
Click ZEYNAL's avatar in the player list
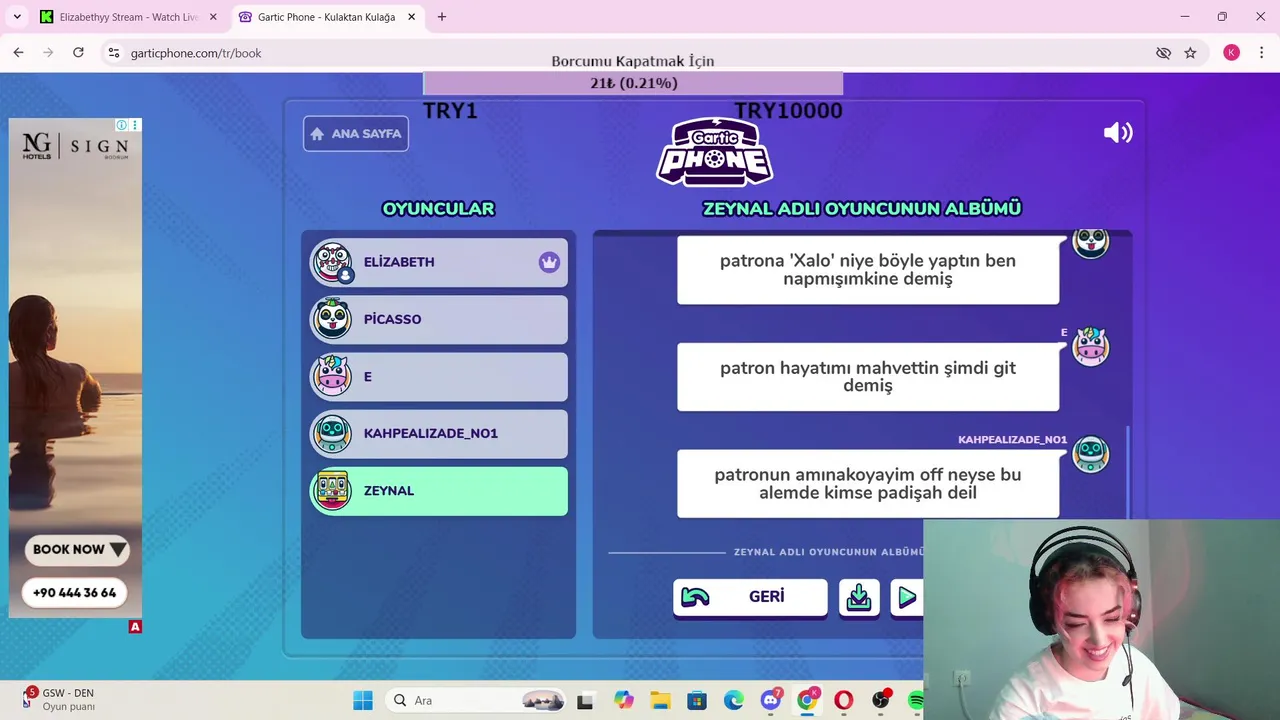pyautogui.click(x=332, y=491)
